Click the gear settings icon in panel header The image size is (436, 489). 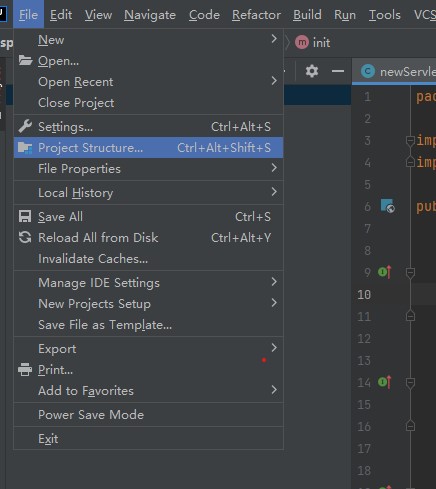(x=312, y=71)
